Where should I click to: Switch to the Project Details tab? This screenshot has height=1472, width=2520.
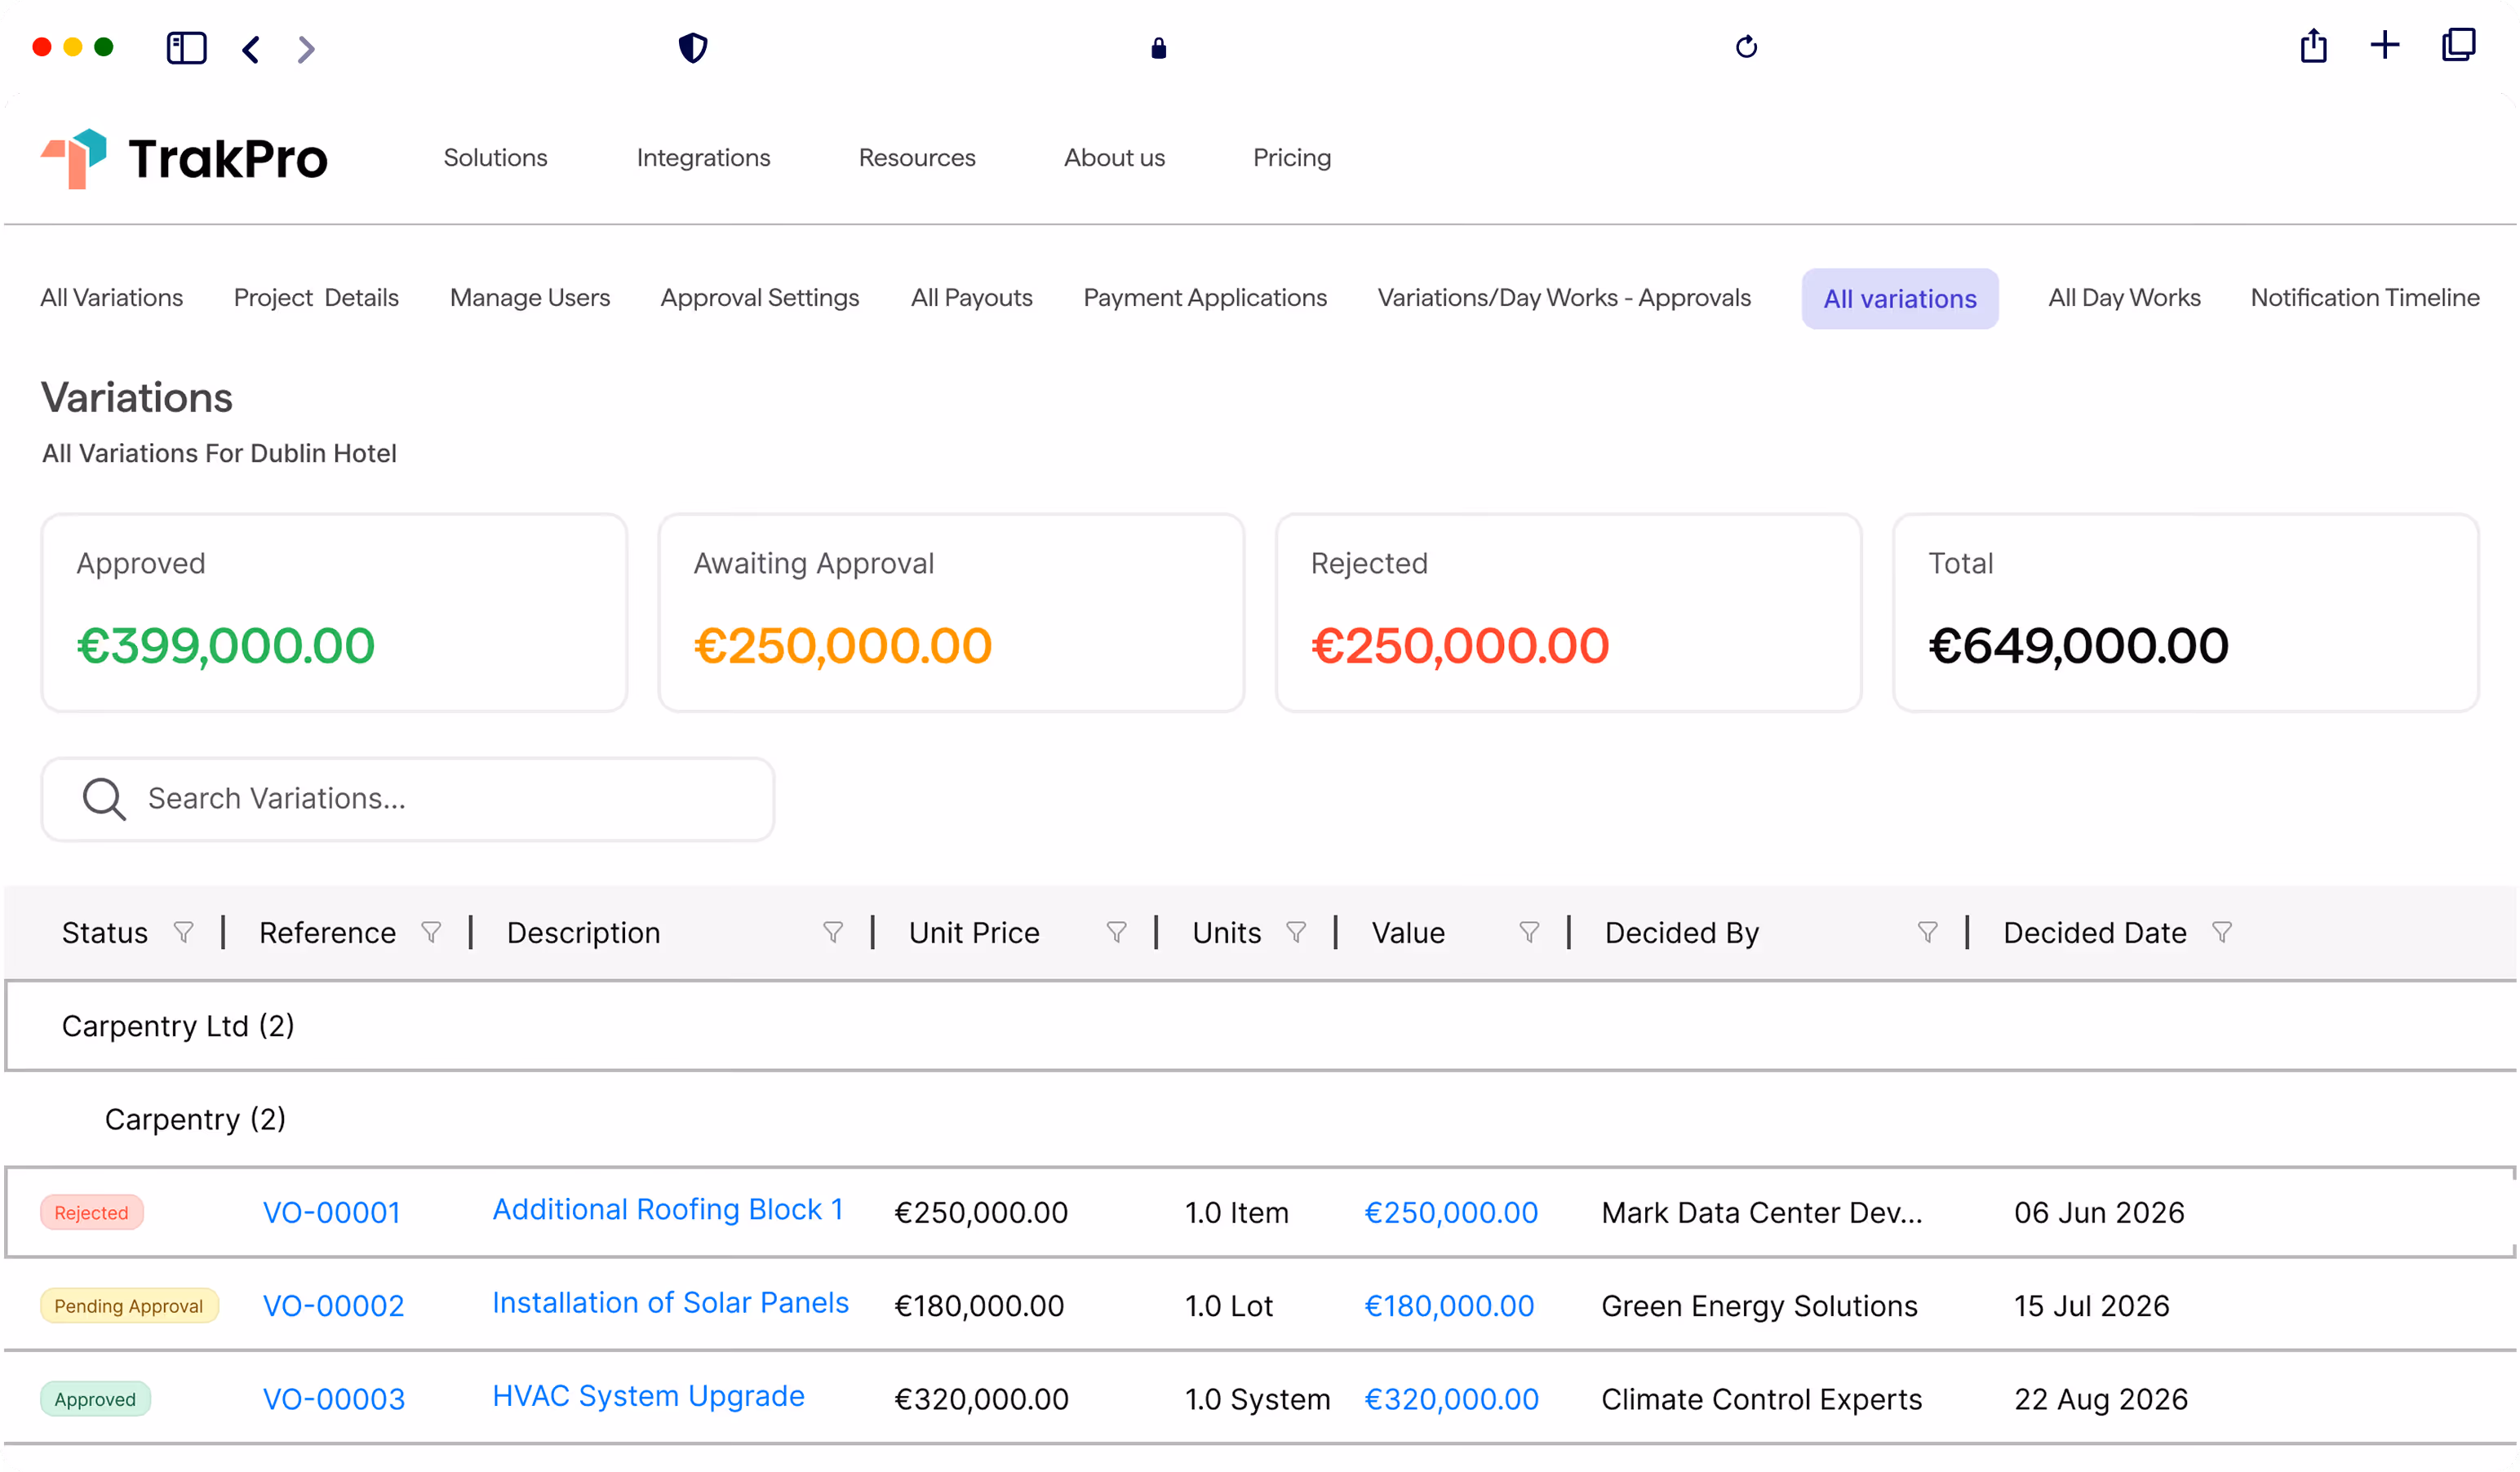tap(316, 298)
